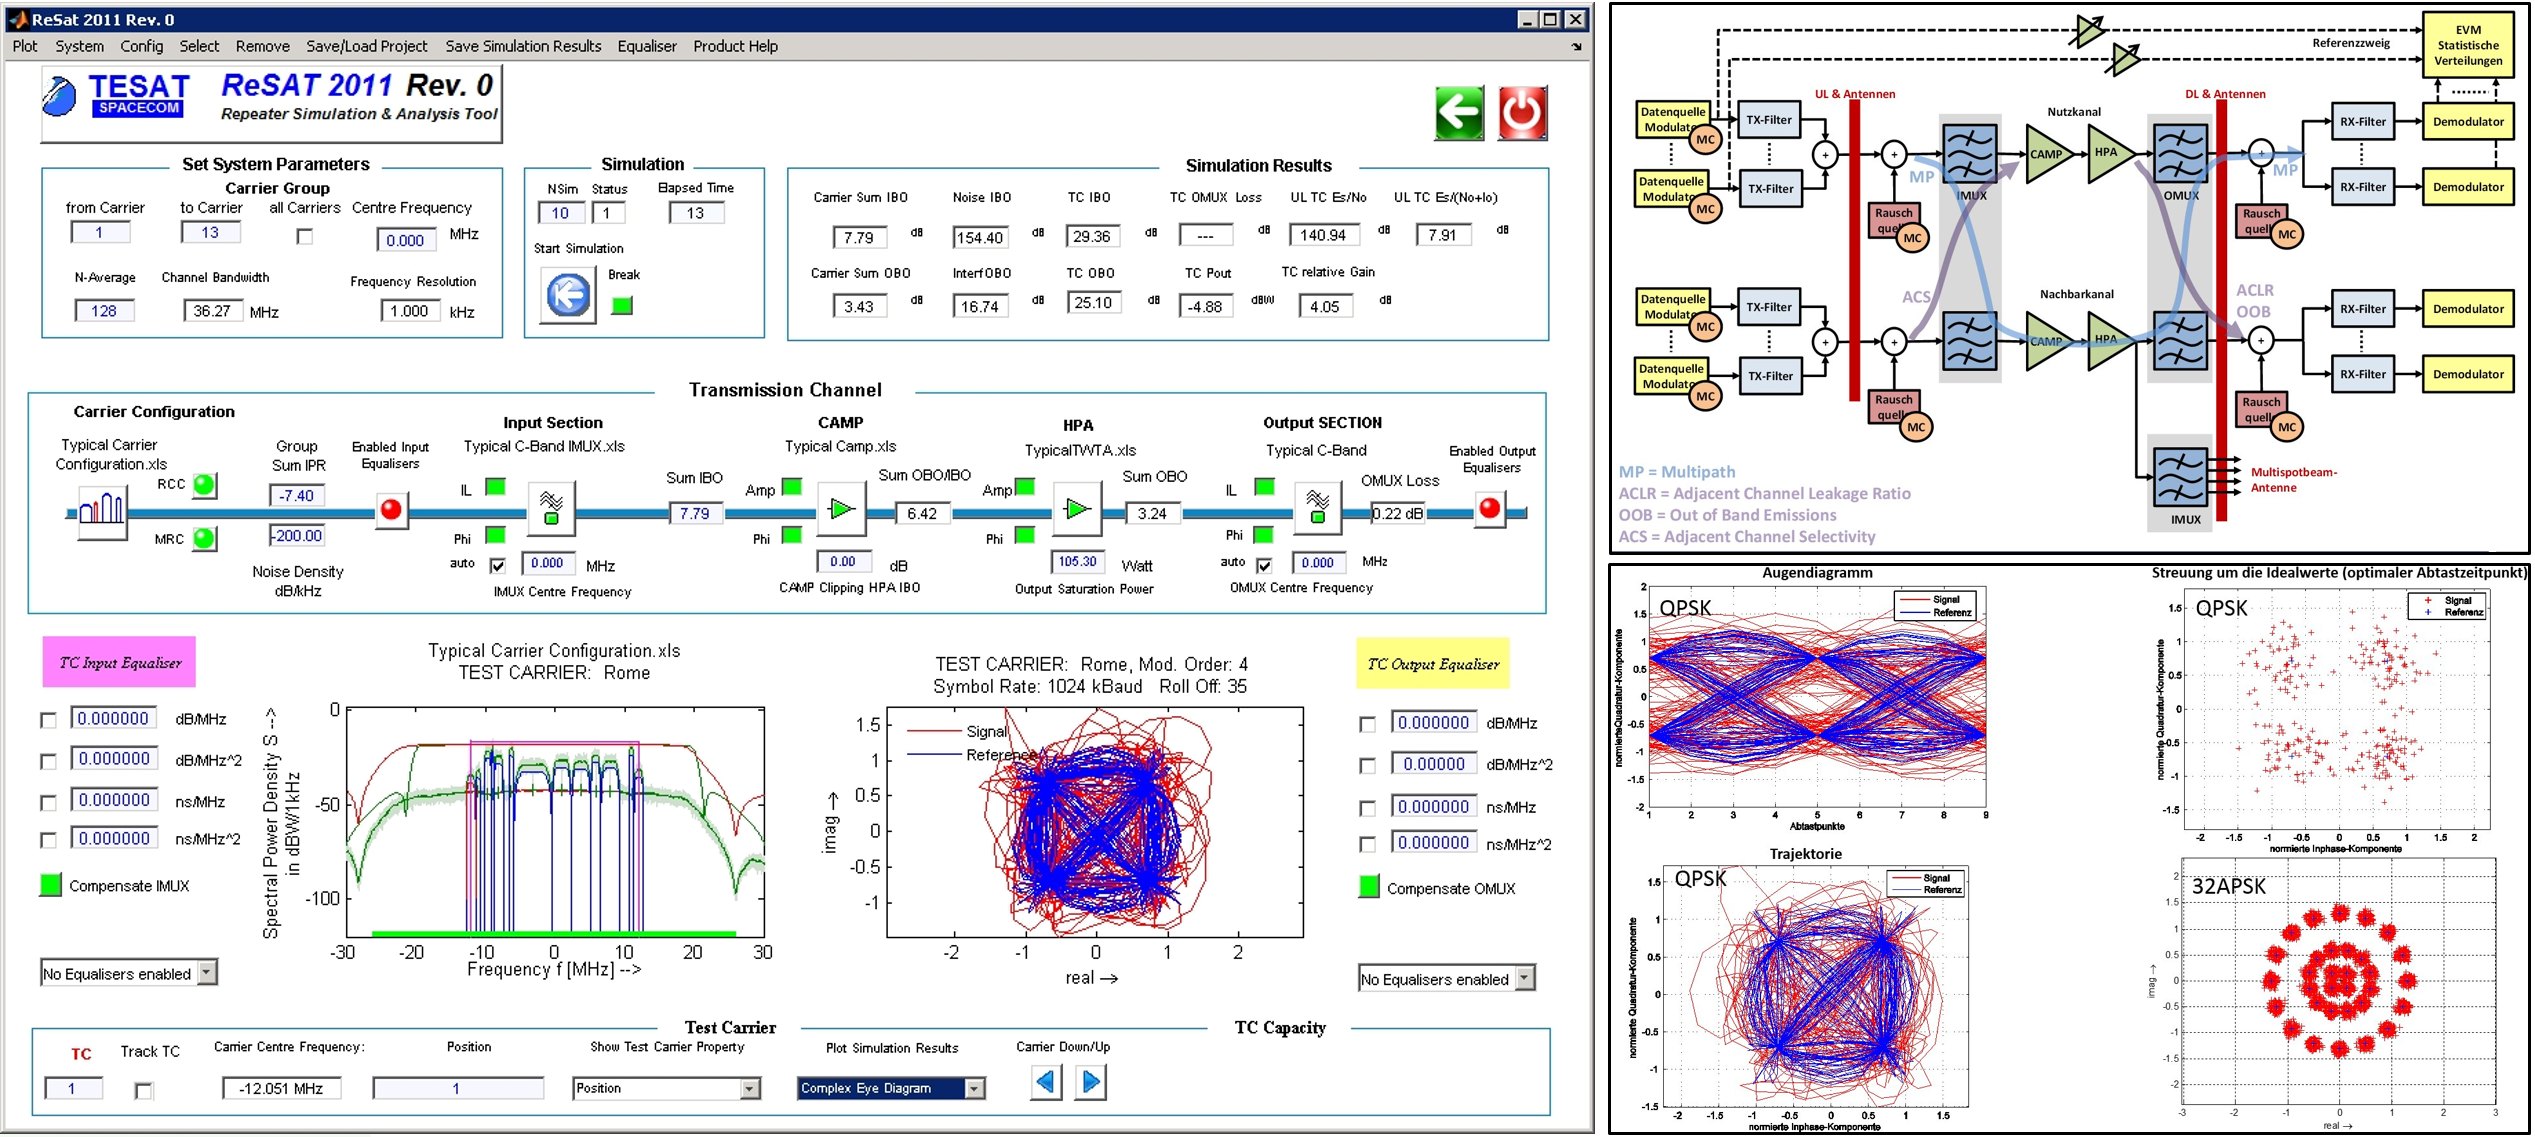Screen dimensions: 2535x1137
Task: Open the input No Equalisers enabled dropdown
Action: (x=129, y=973)
